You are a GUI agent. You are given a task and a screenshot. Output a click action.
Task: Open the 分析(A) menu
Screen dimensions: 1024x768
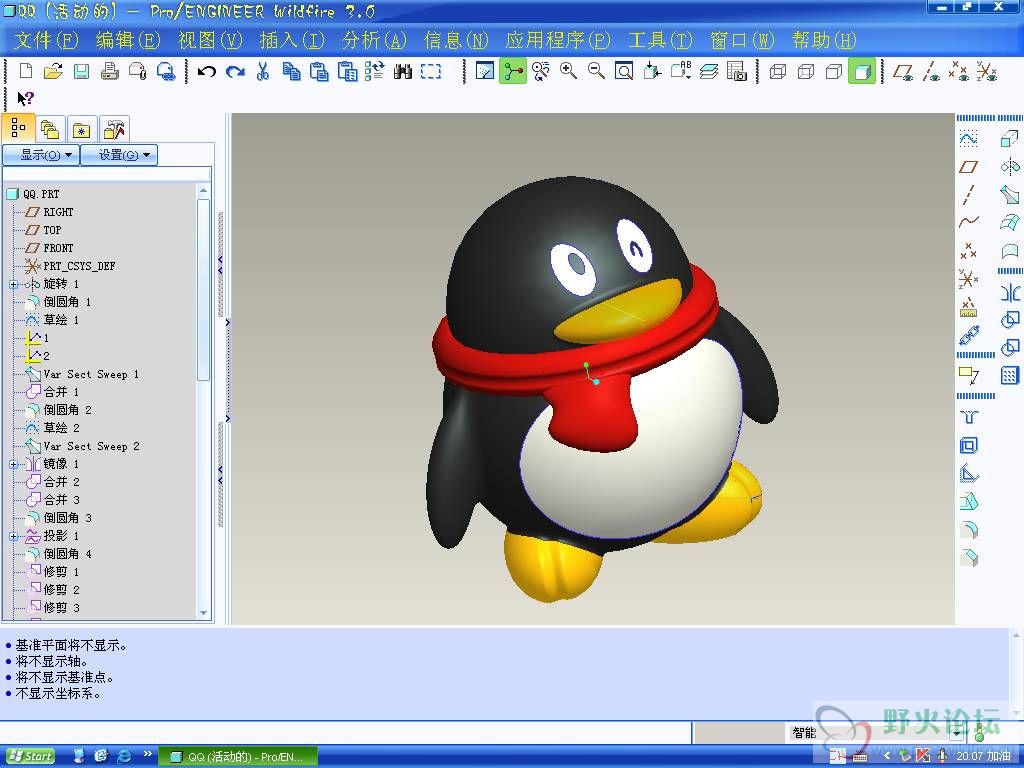pyautogui.click(x=374, y=40)
